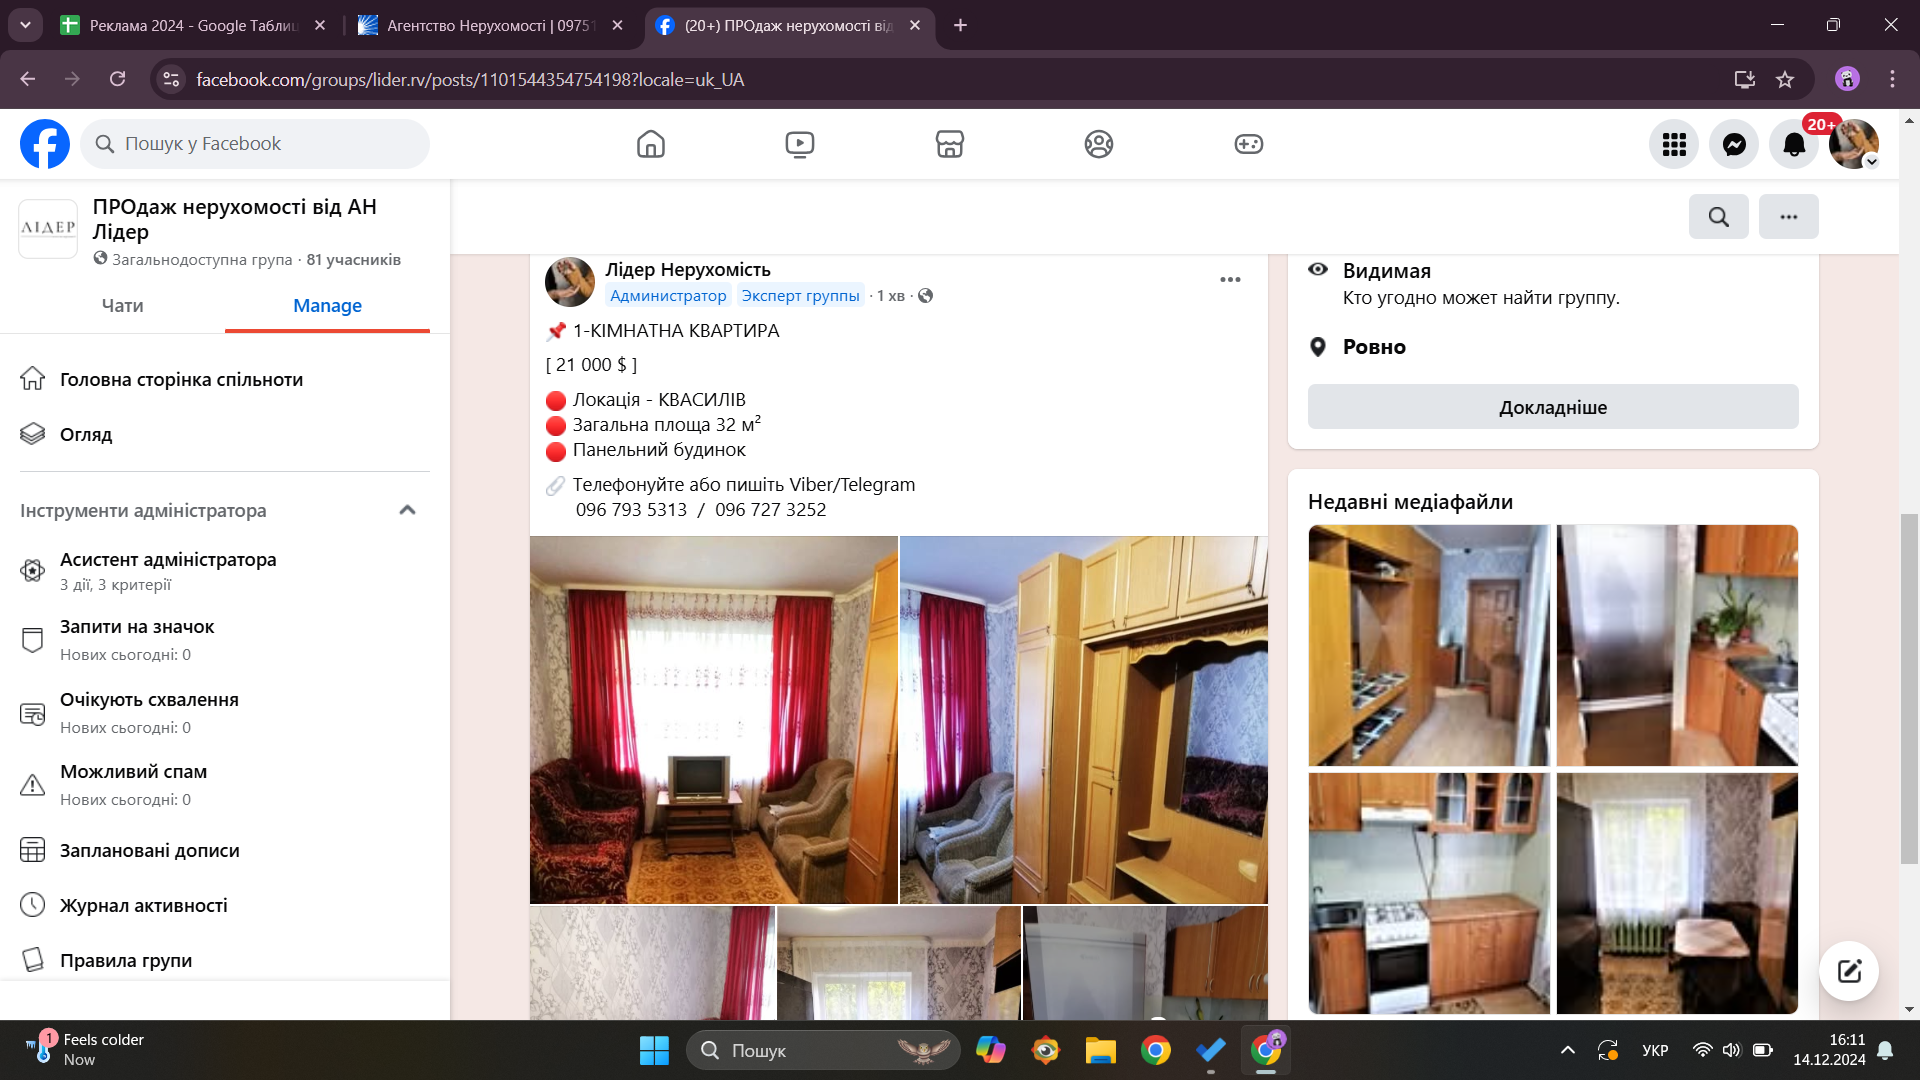Viewport: 1920px width, 1080px height.
Task: Open Facebook Home feed icon
Action: [x=650, y=144]
